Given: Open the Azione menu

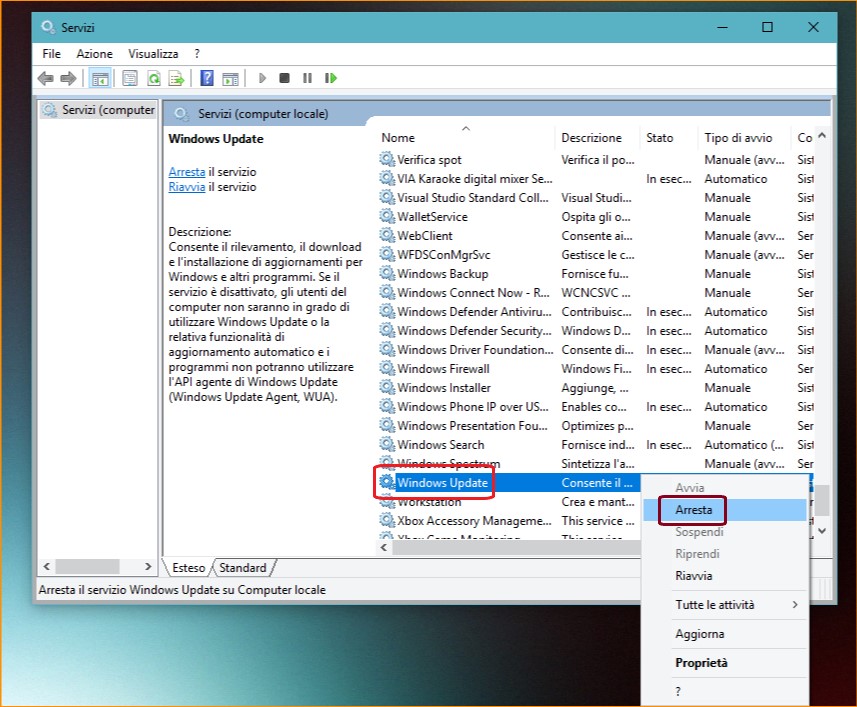Looking at the screenshot, I should [x=95, y=54].
